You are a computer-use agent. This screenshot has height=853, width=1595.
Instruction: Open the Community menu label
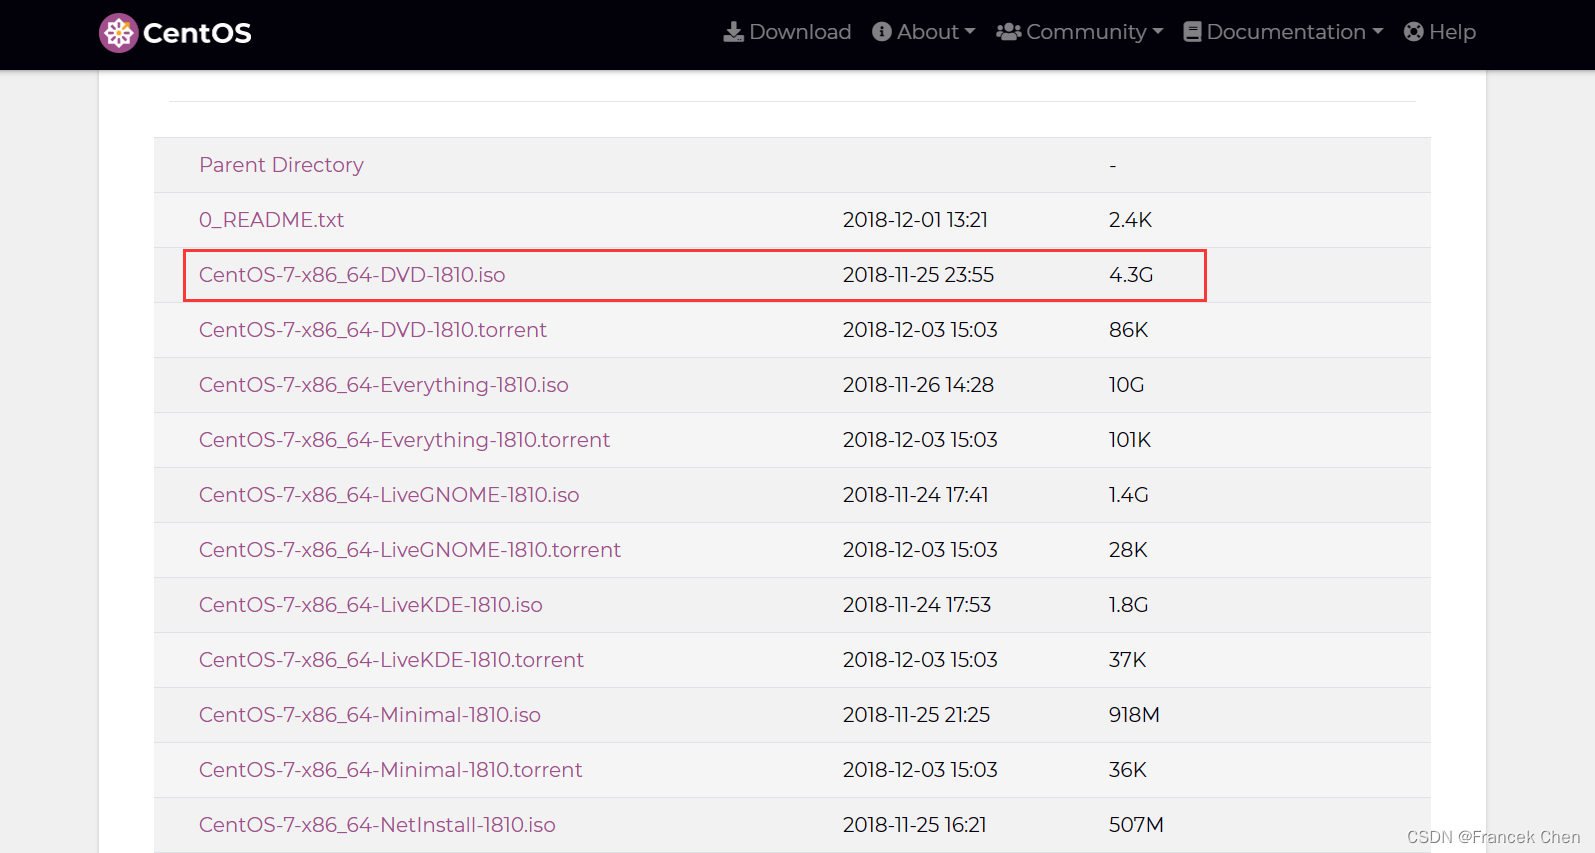tap(1086, 32)
